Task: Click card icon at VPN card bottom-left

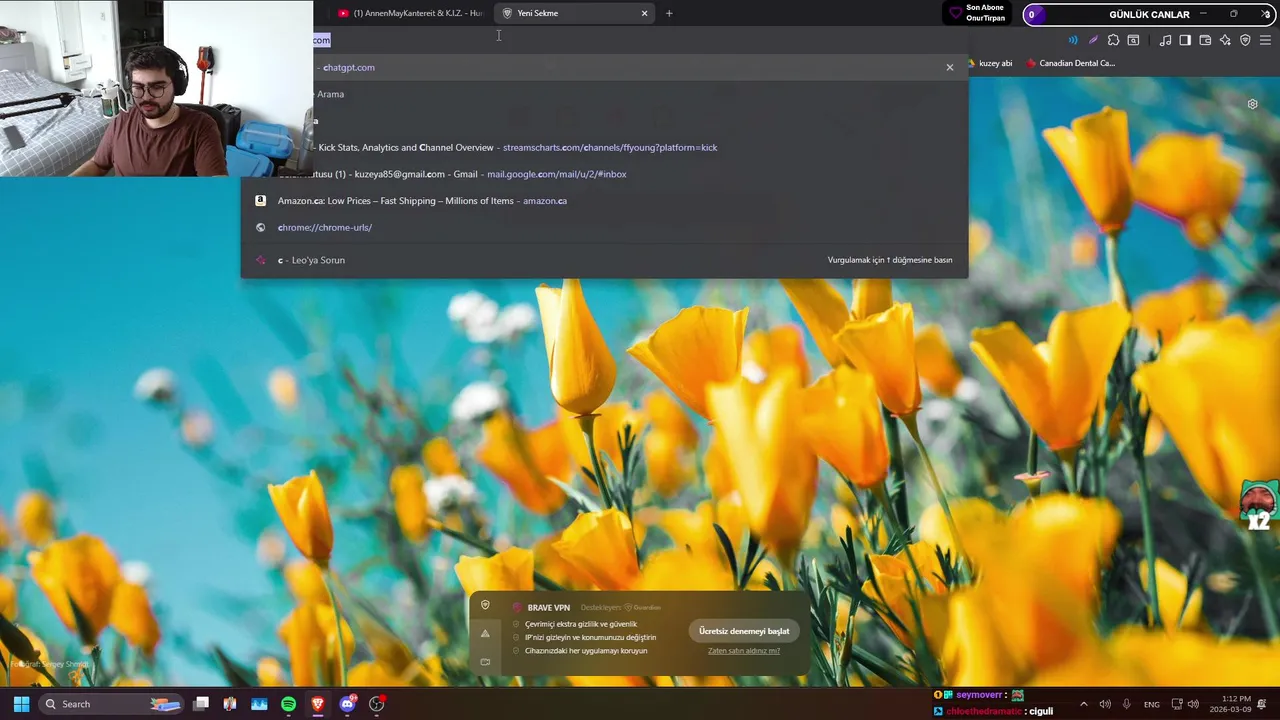Action: (x=485, y=661)
